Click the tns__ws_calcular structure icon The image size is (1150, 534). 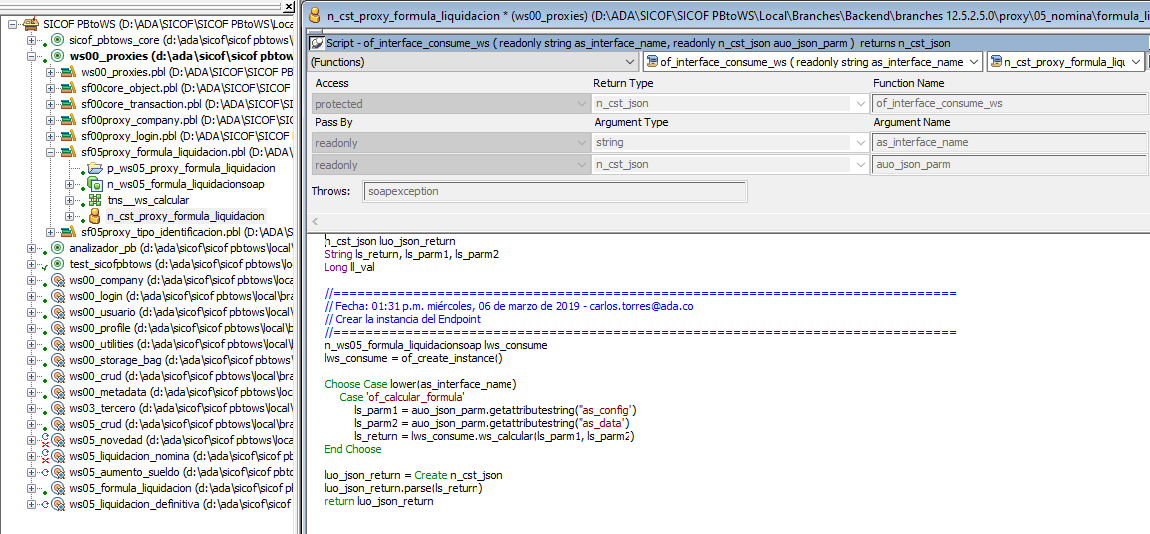[x=95, y=200]
